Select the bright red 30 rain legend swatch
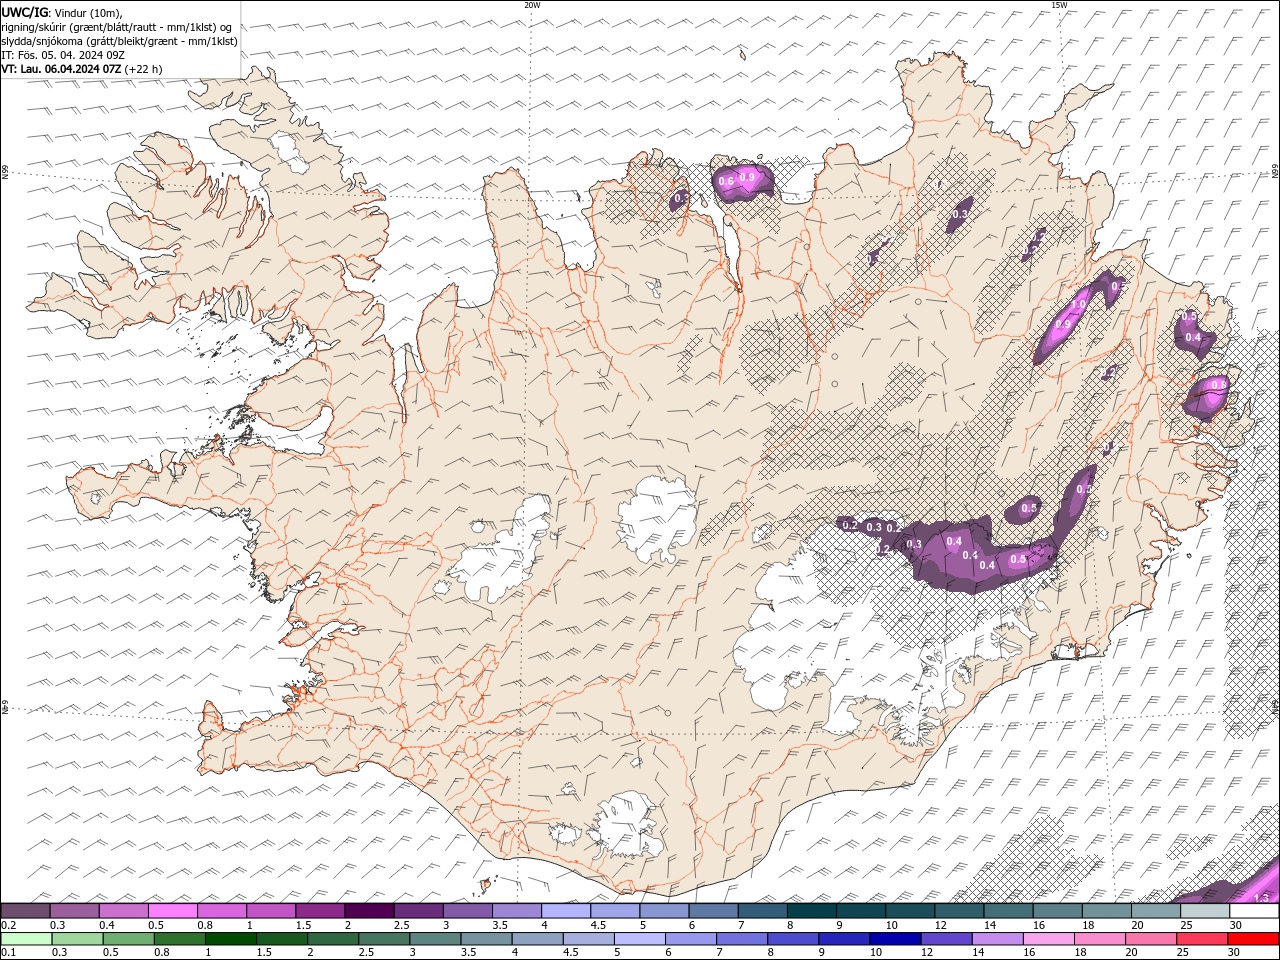 1253,939
